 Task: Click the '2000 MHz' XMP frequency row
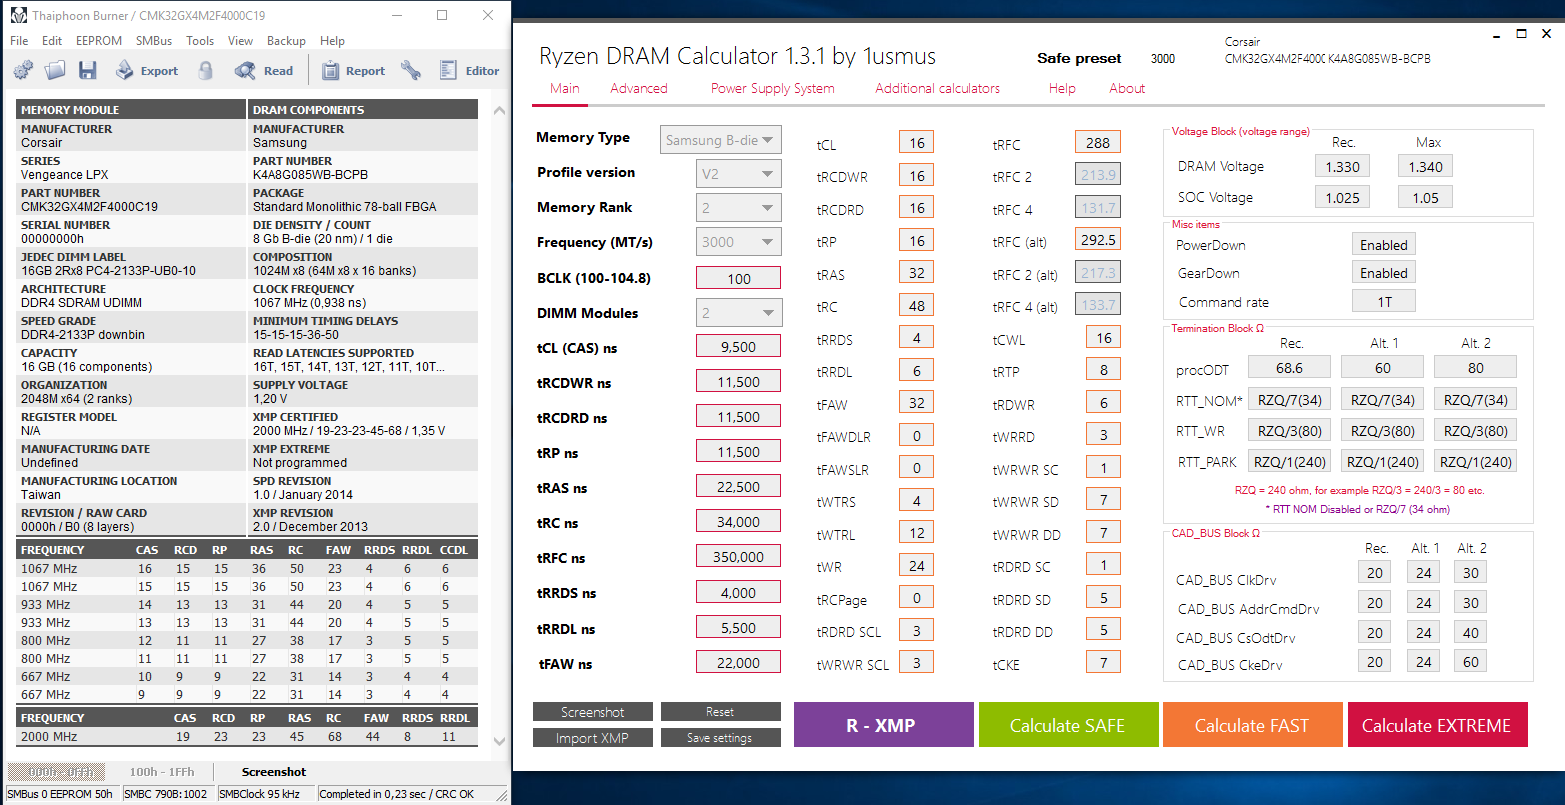[x=247, y=737]
